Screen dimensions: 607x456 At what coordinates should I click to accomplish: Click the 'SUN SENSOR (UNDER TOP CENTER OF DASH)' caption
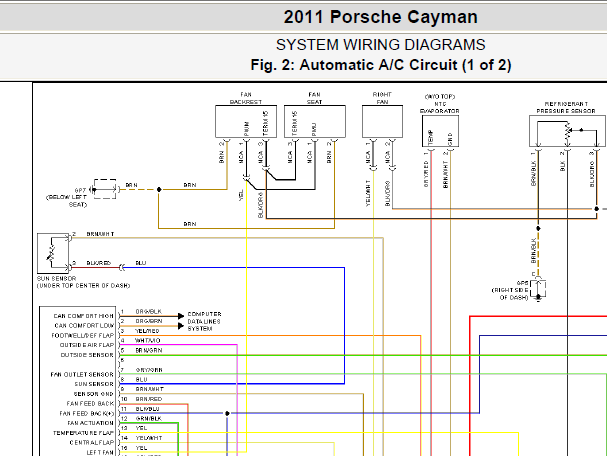(83, 282)
